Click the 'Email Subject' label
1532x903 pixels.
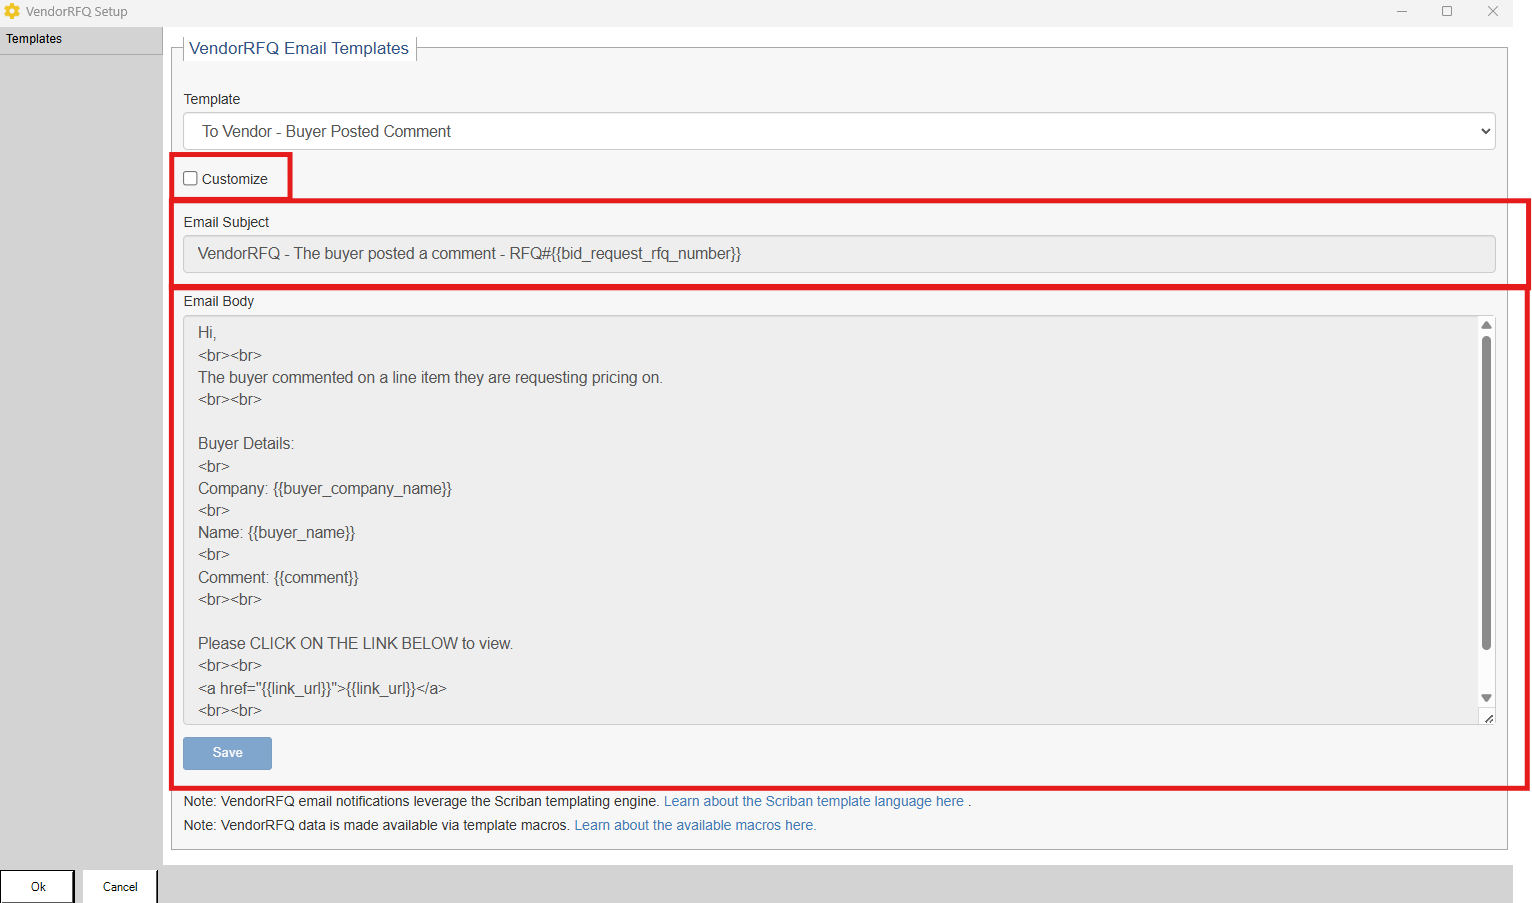[226, 222]
